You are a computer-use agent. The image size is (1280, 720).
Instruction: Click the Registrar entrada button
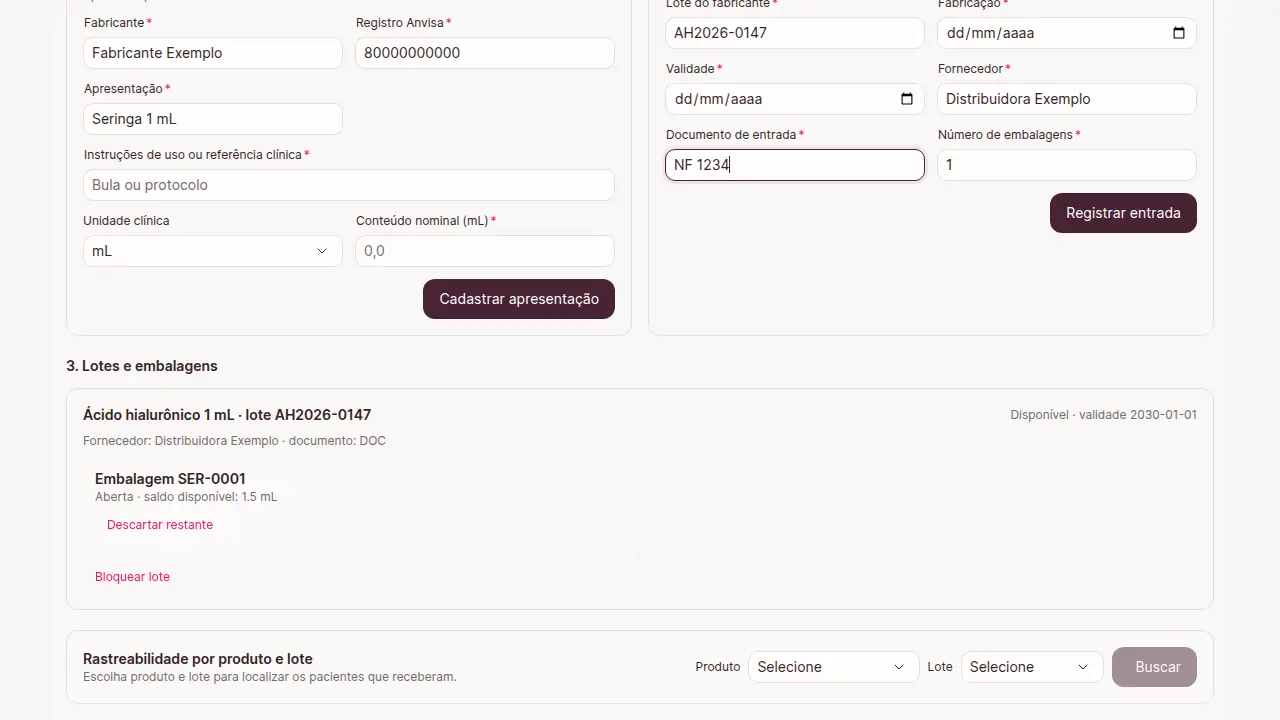pyautogui.click(x=1123, y=213)
